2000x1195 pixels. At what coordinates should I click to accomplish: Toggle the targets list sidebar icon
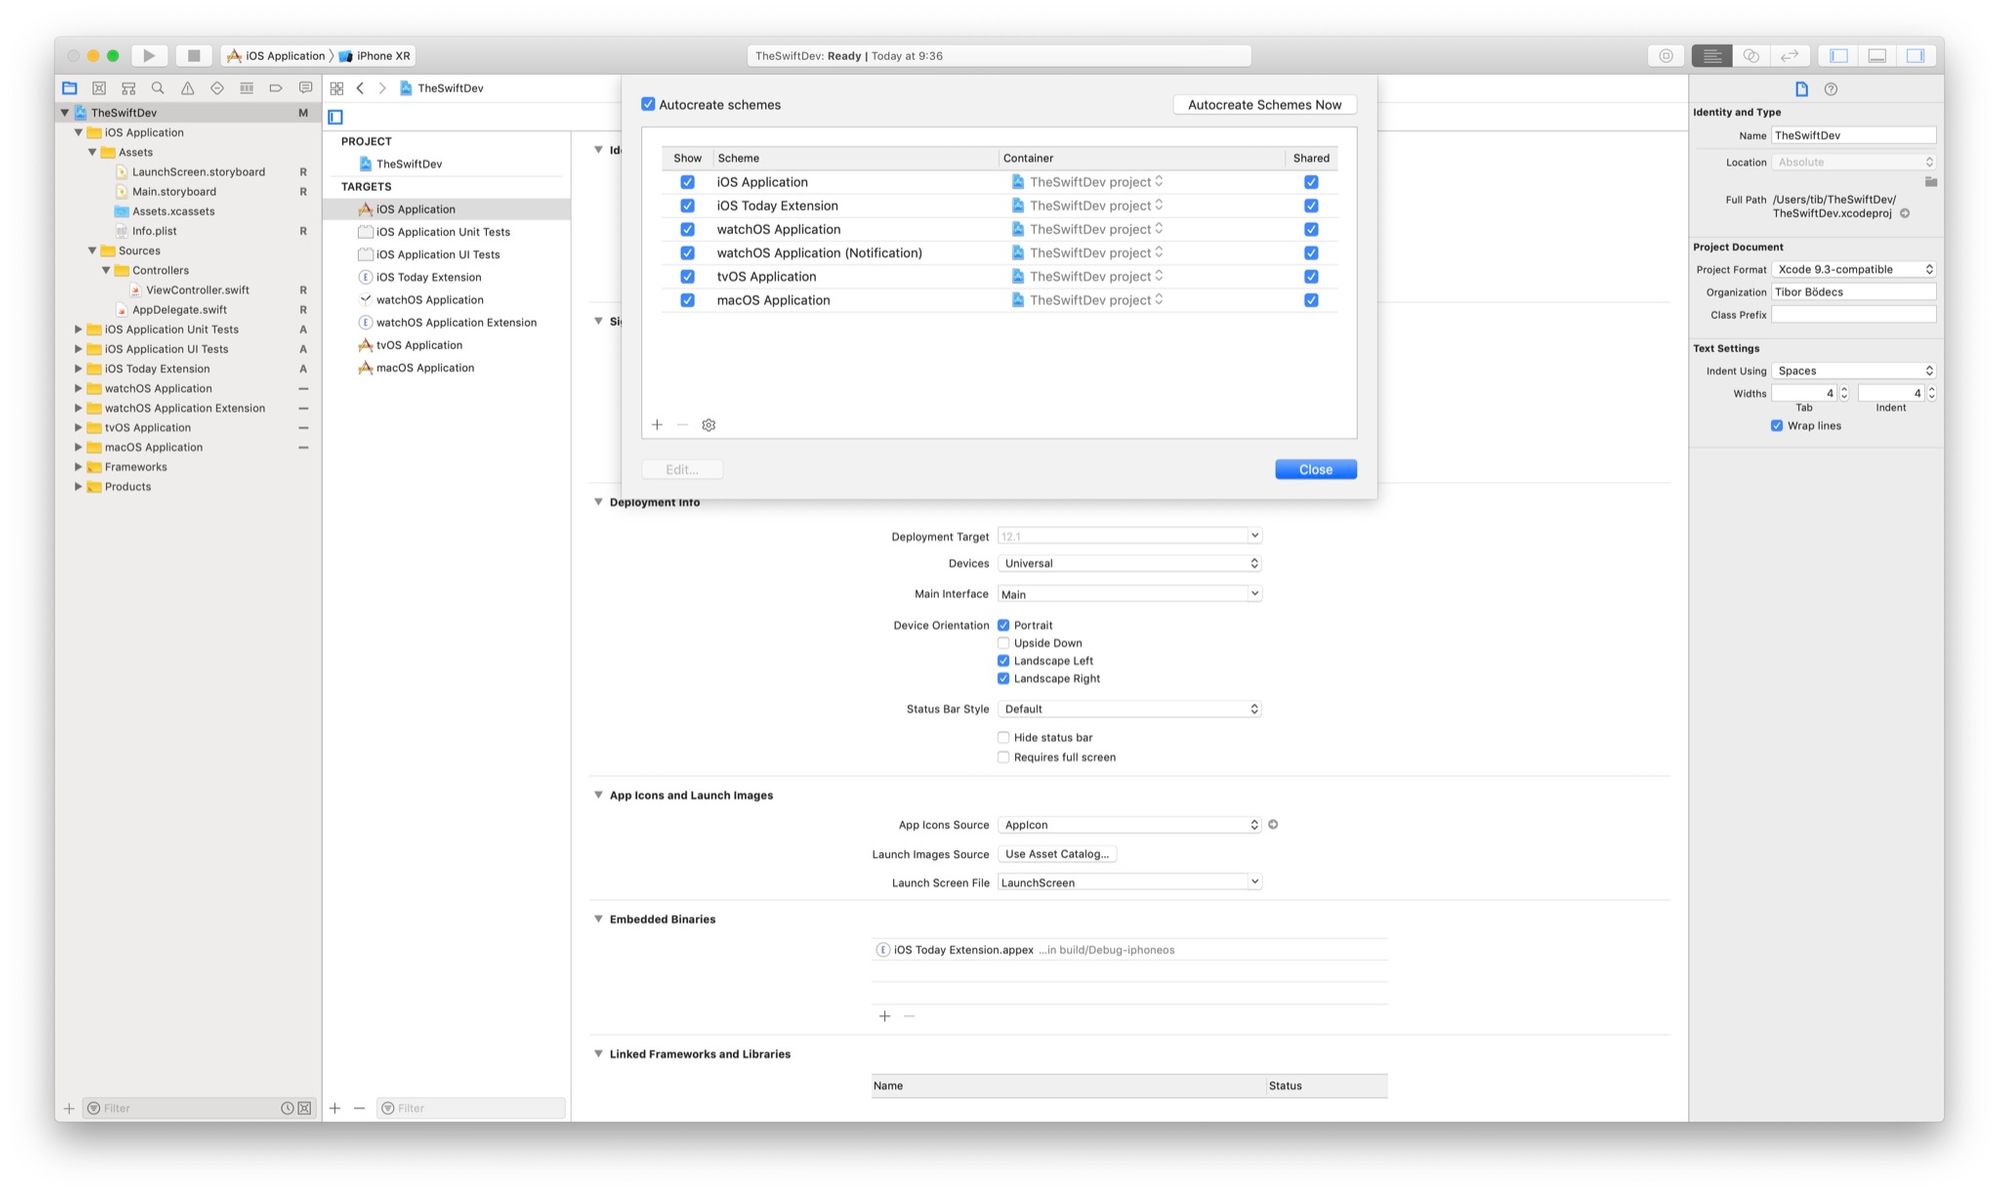(x=336, y=117)
